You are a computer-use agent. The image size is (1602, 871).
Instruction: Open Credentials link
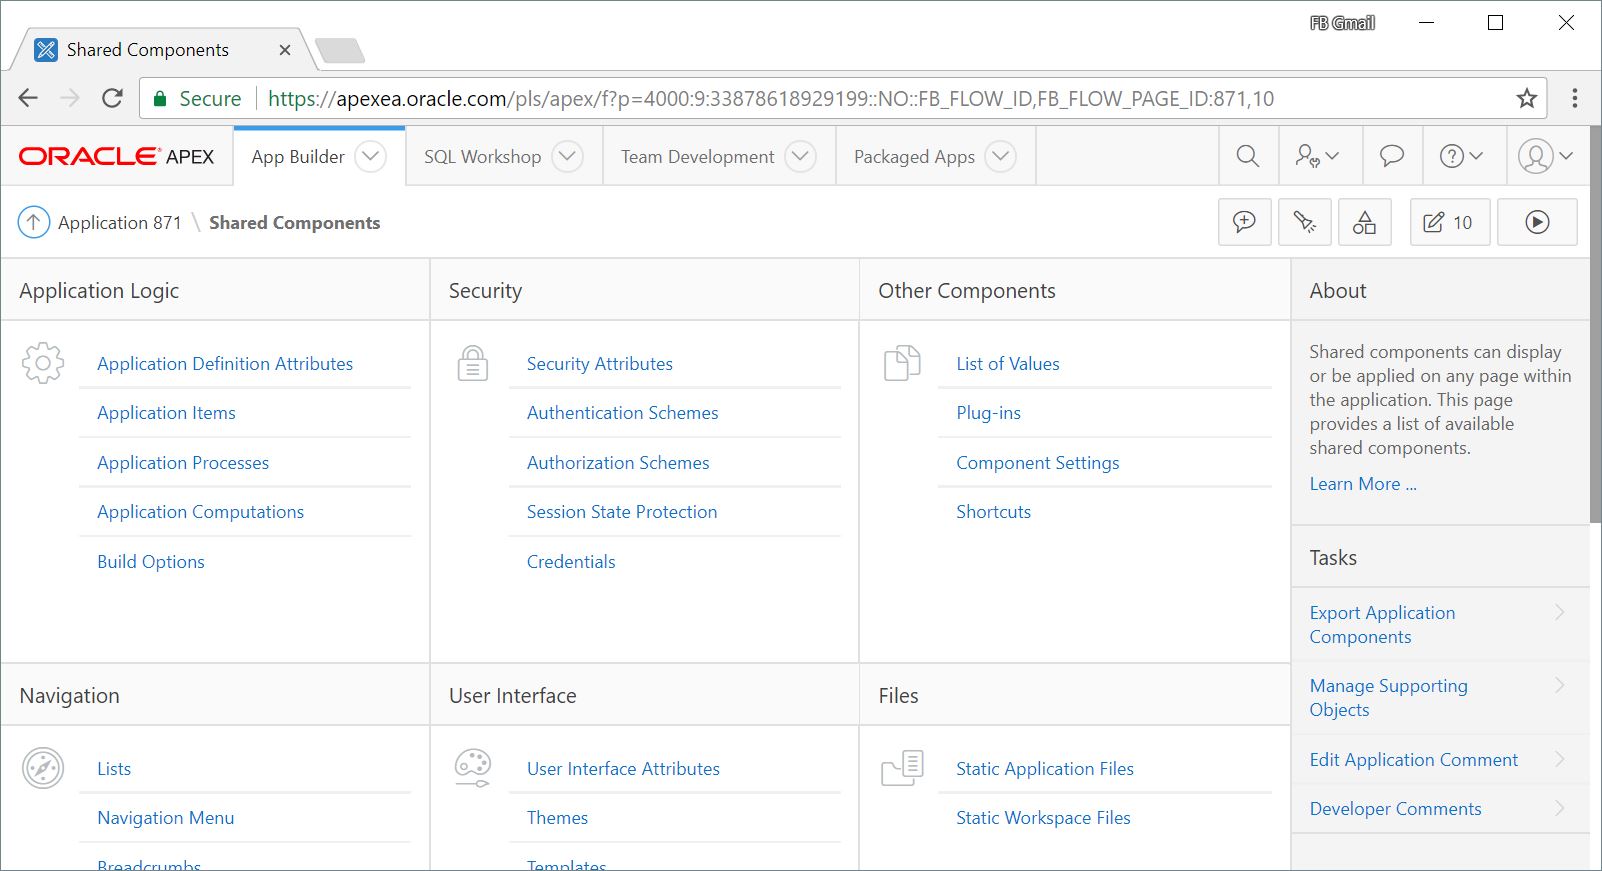[x=571, y=562]
